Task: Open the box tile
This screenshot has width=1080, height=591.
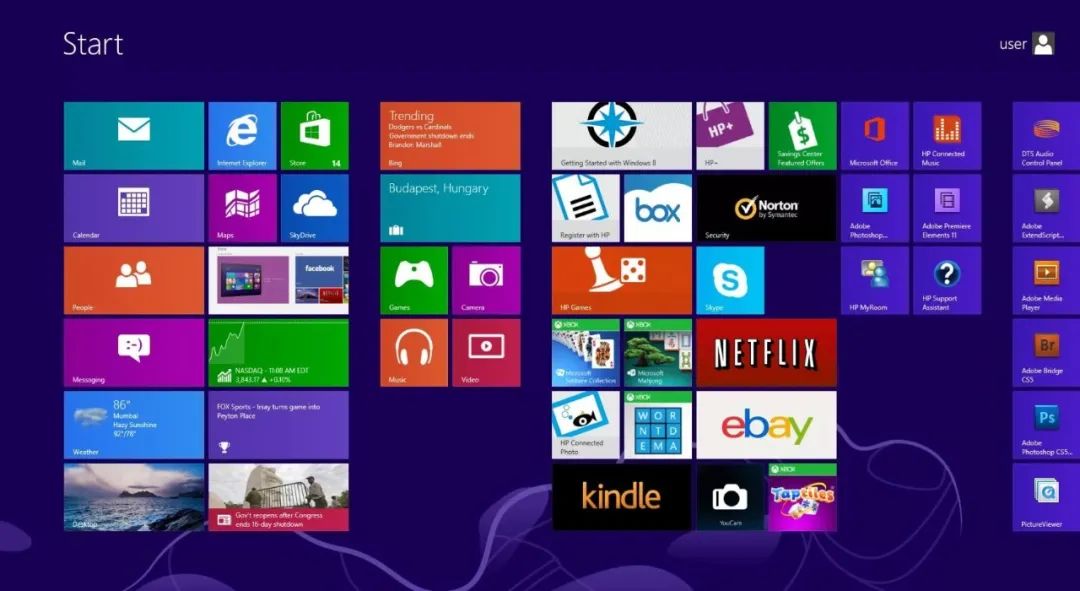Action: [x=658, y=208]
